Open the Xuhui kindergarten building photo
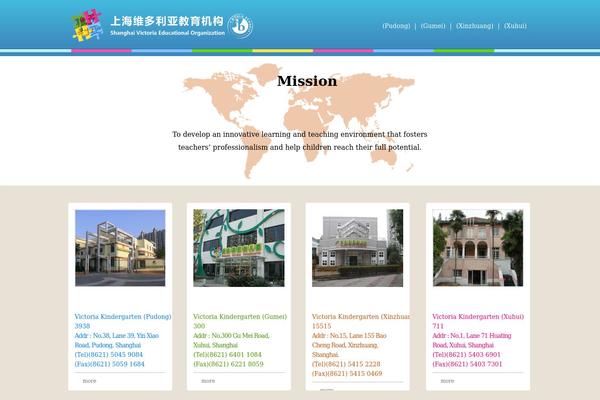The image size is (600, 400). pos(478,248)
